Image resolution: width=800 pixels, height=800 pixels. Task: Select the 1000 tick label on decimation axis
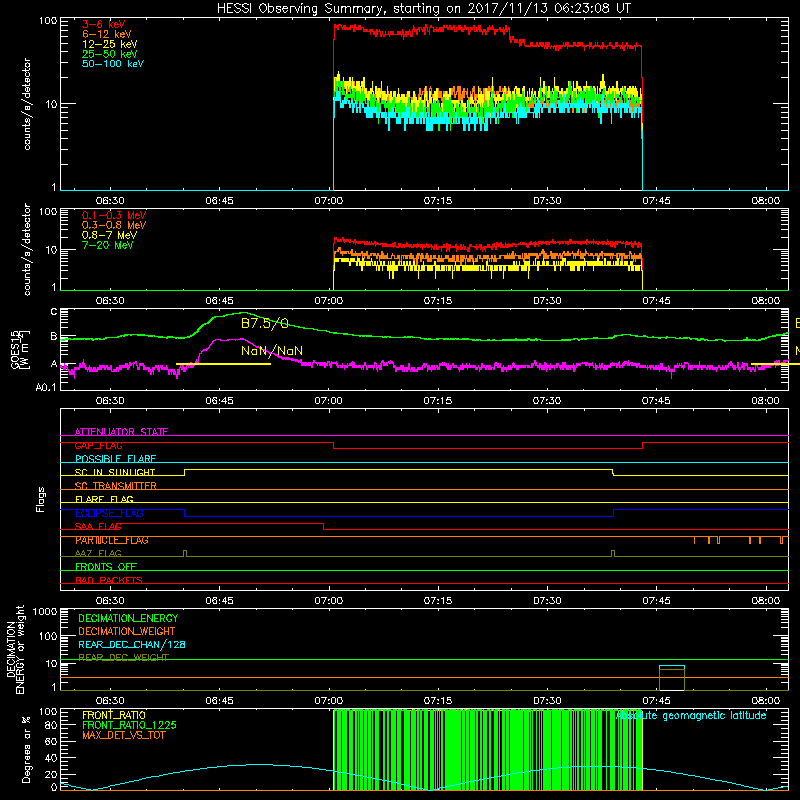(x=45, y=612)
